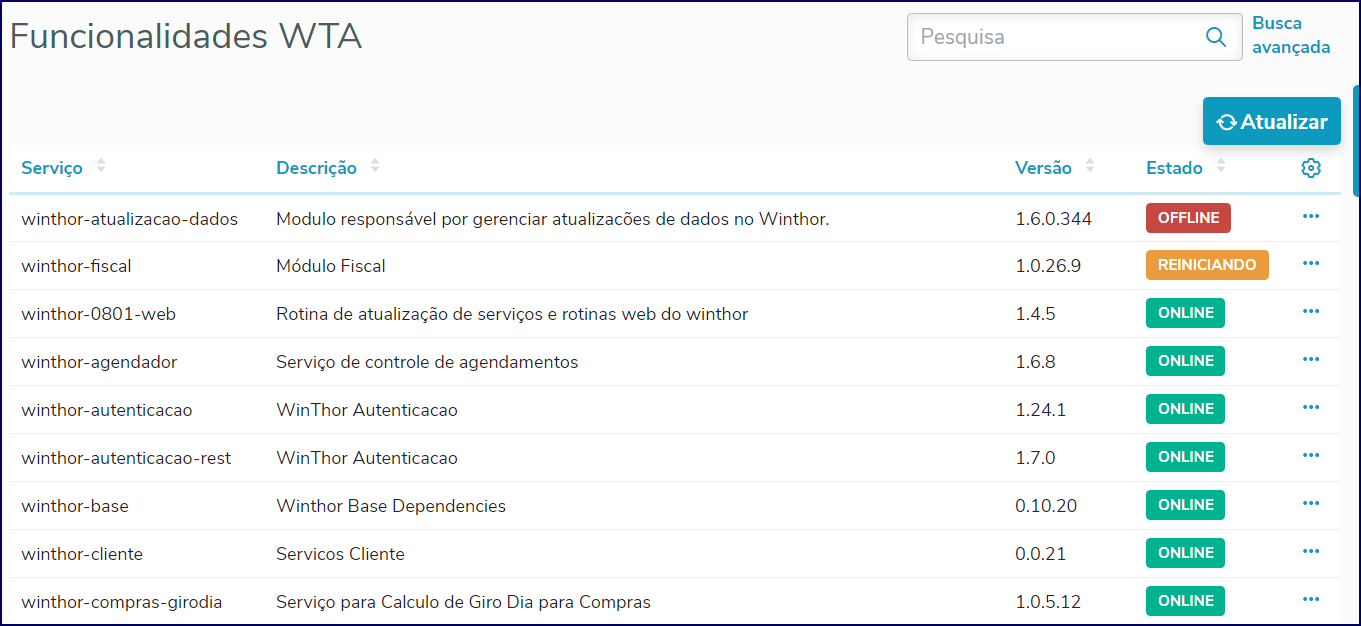This screenshot has width=1361, height=626.
Task: Click version 0.10.20
Action: point(1046,506)
